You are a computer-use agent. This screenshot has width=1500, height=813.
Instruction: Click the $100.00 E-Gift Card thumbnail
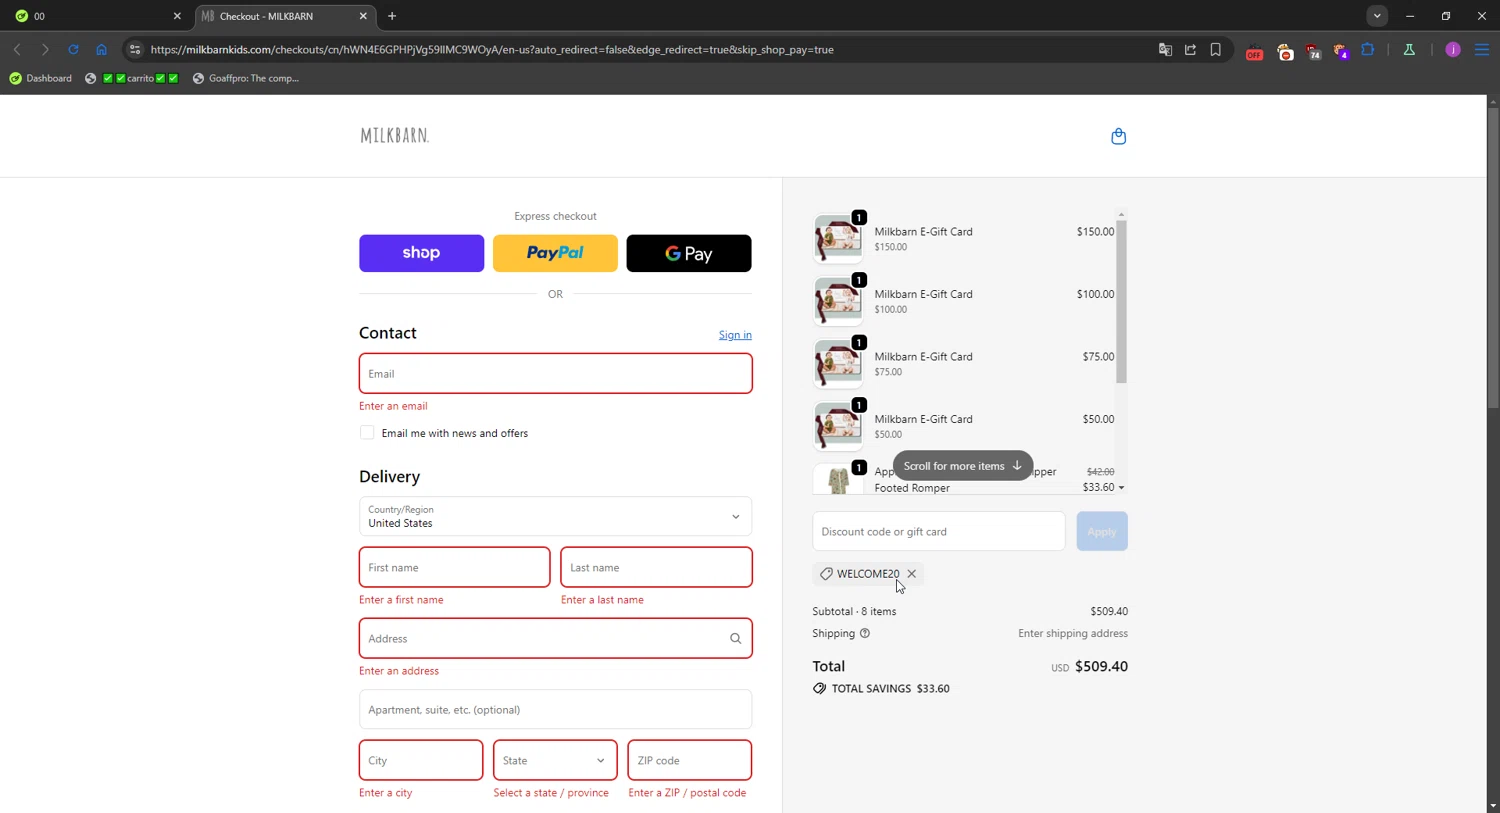pos(838,301)
